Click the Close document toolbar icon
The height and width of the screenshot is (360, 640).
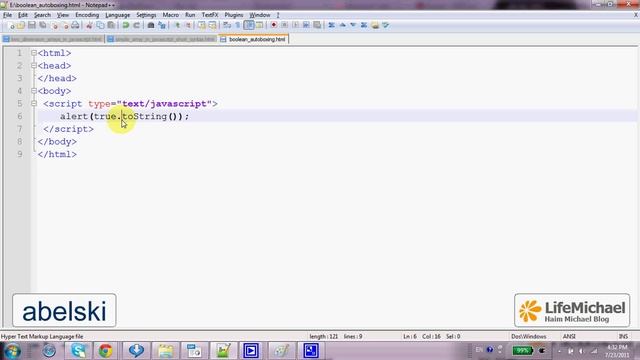[x=54, y=25]
